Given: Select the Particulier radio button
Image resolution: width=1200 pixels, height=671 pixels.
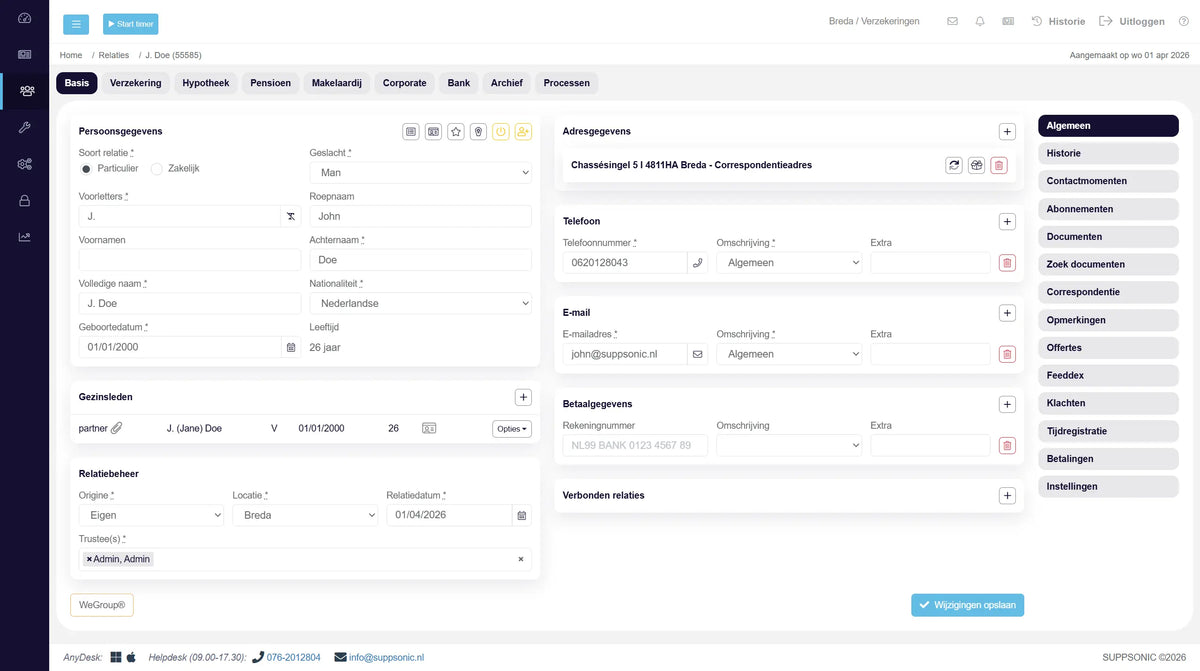Looking at the screenshot, I should [86, 169].
